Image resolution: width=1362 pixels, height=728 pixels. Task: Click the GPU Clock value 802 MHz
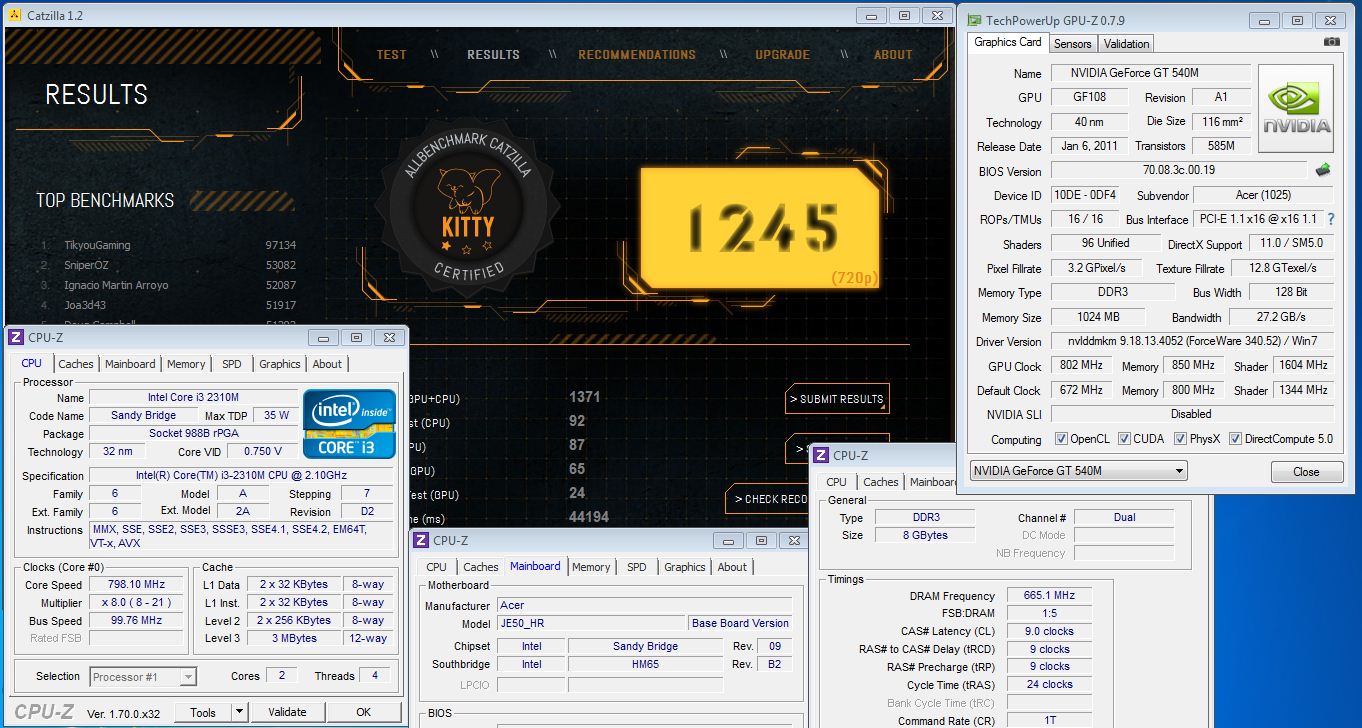(x=1082, y=366)
